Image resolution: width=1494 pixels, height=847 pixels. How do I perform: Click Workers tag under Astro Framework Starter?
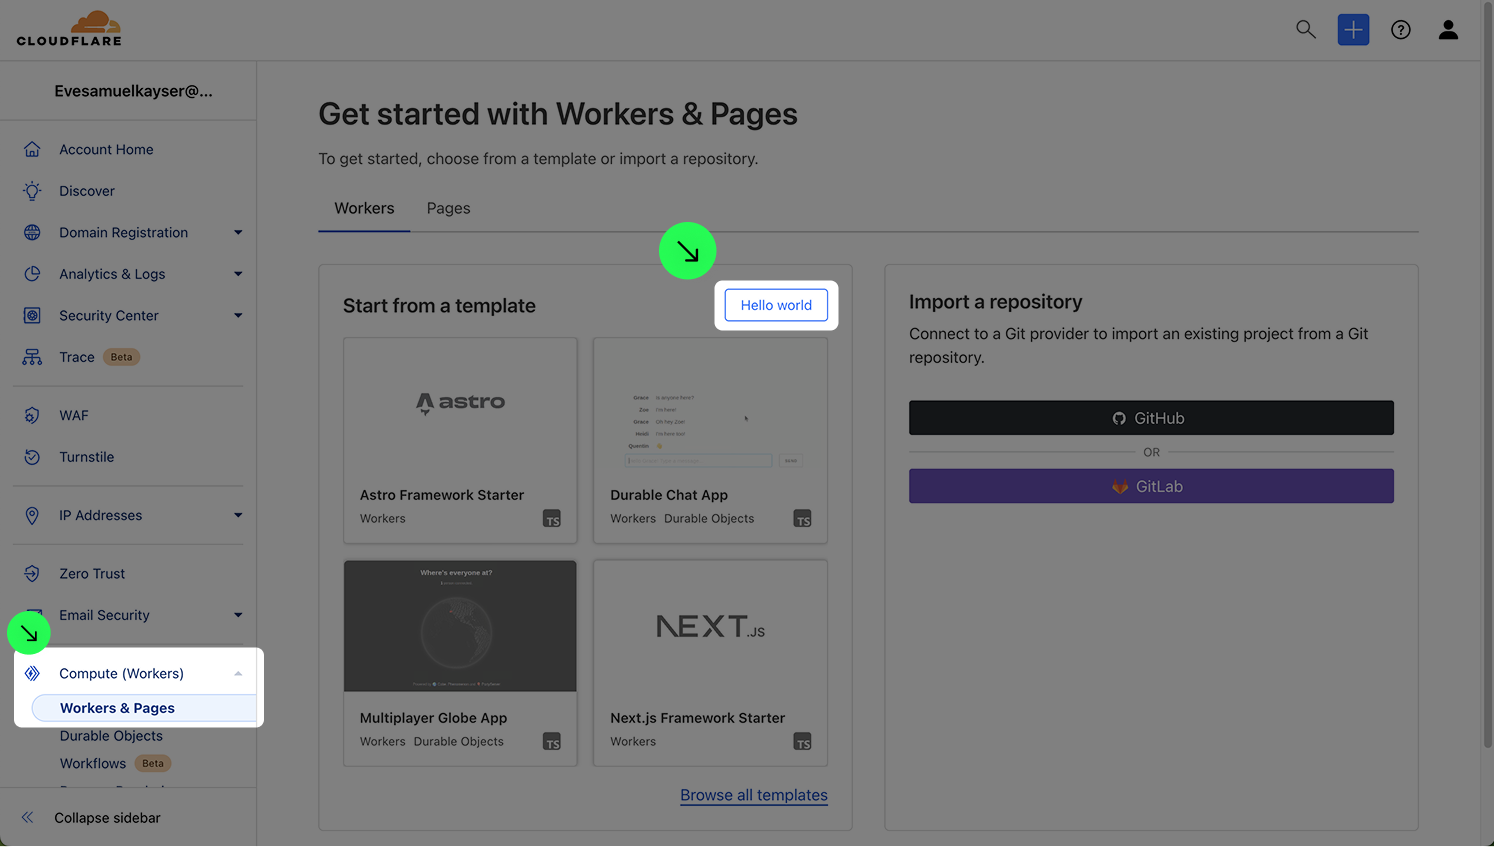(383, 519)
